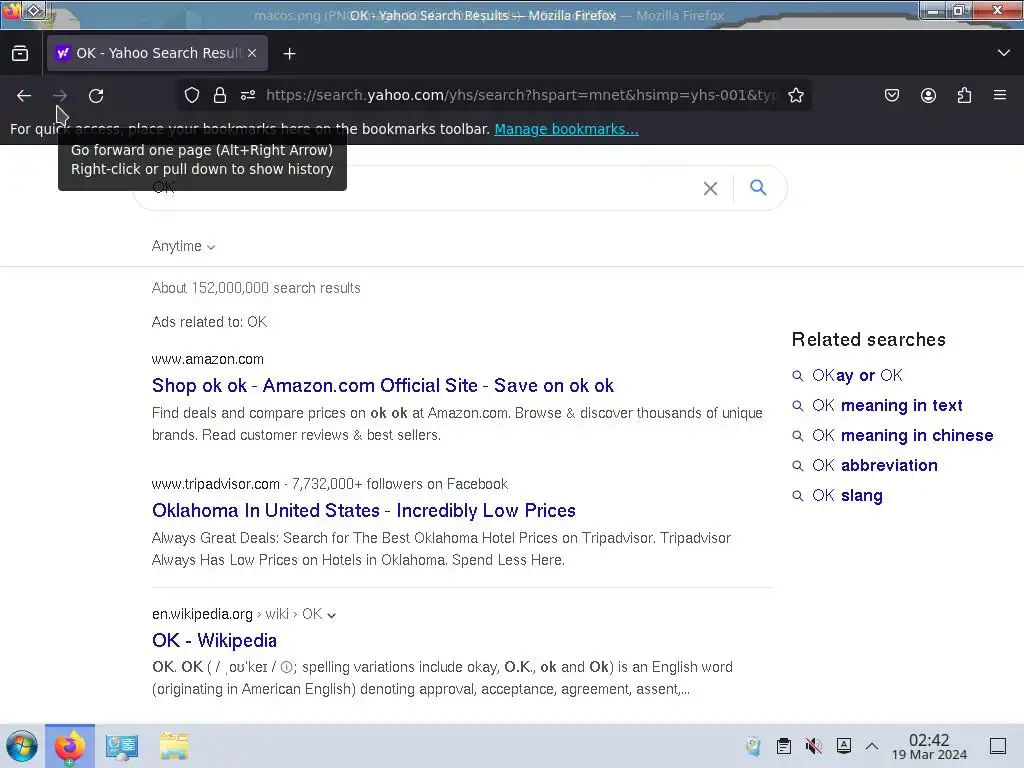Submit search with the magnifier button
Image resolution: width=1024 pixels, height=768 pixels.
tap(758, 188)
